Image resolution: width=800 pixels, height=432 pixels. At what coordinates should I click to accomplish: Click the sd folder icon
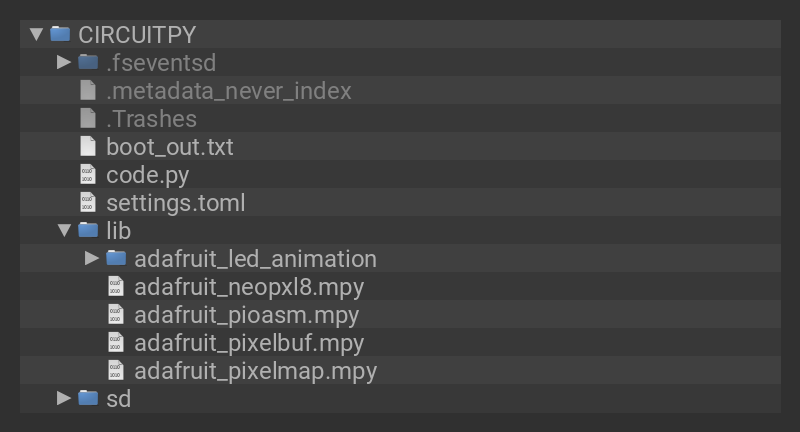tap(88, 398)
